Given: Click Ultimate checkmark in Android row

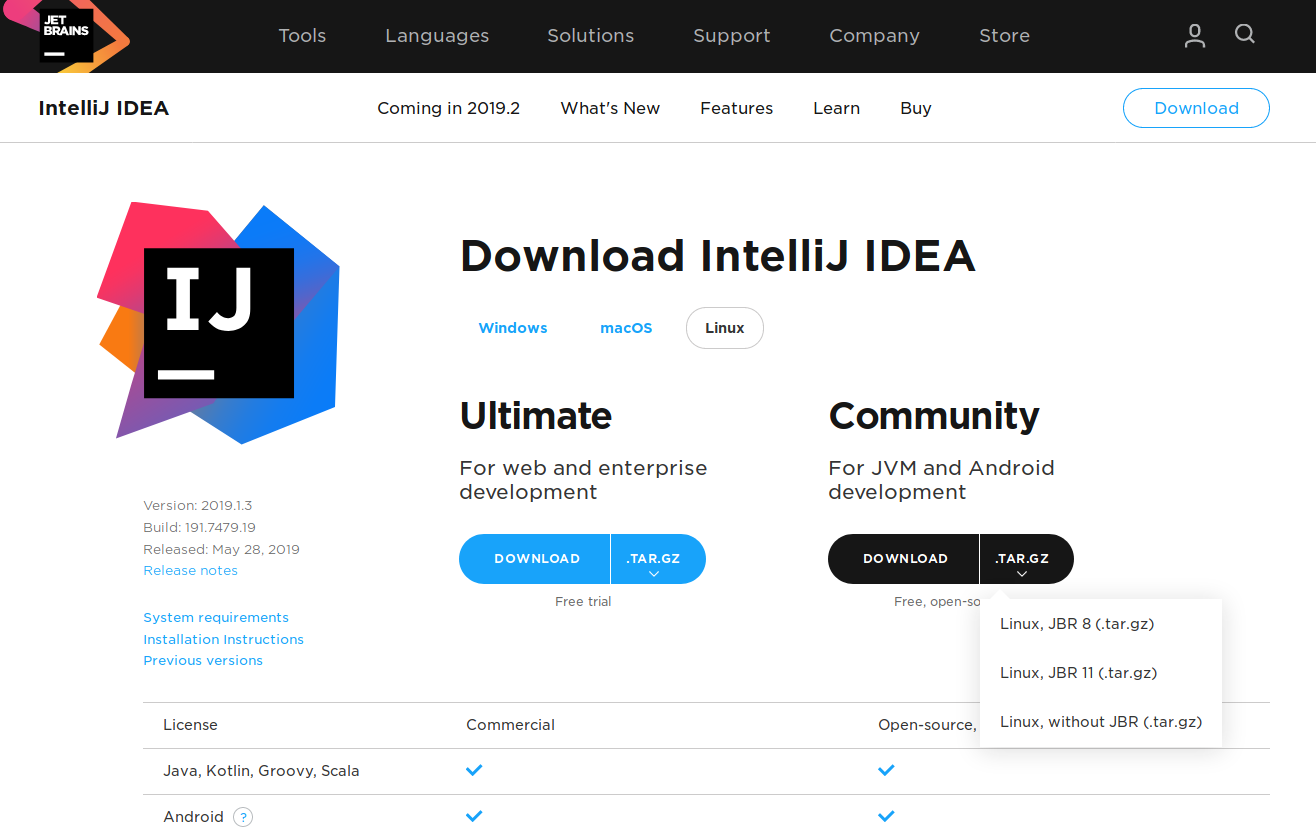Looking at the screenshot, I should (474, 816).
